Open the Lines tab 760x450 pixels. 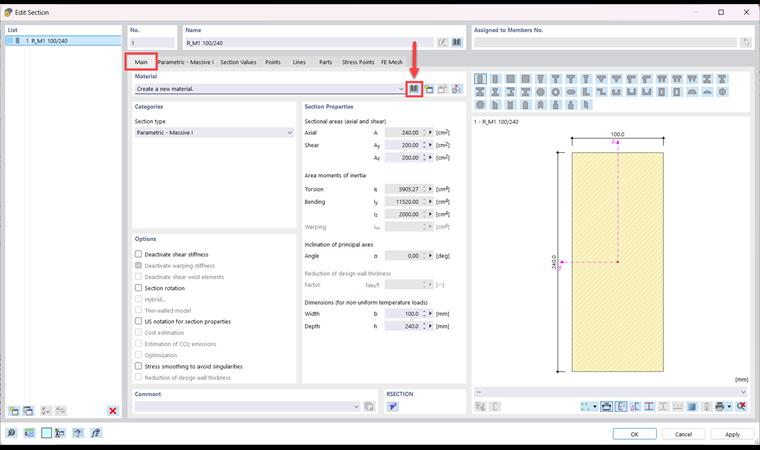click(299, 62)
